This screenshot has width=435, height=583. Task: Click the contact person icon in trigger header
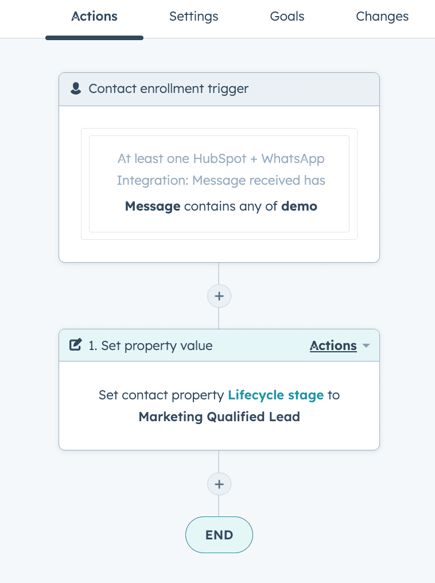coord(76,88)
